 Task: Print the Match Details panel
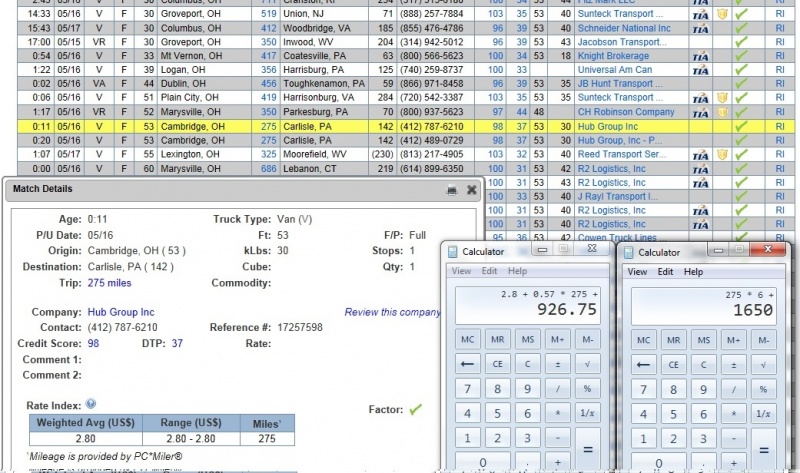452,190
